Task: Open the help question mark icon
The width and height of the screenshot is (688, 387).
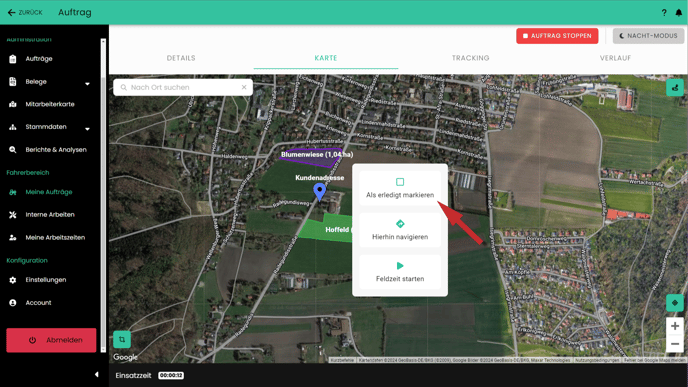Action: point(664,13)
